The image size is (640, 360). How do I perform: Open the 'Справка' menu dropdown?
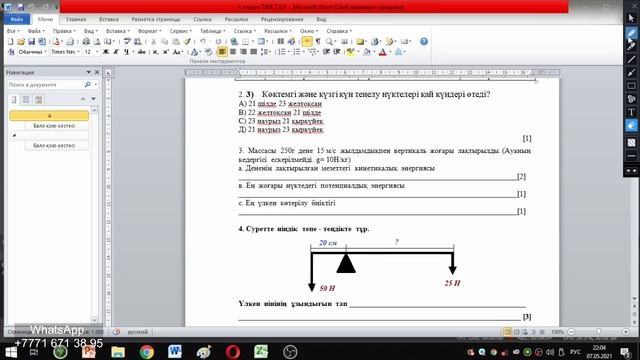coord(339,31)
